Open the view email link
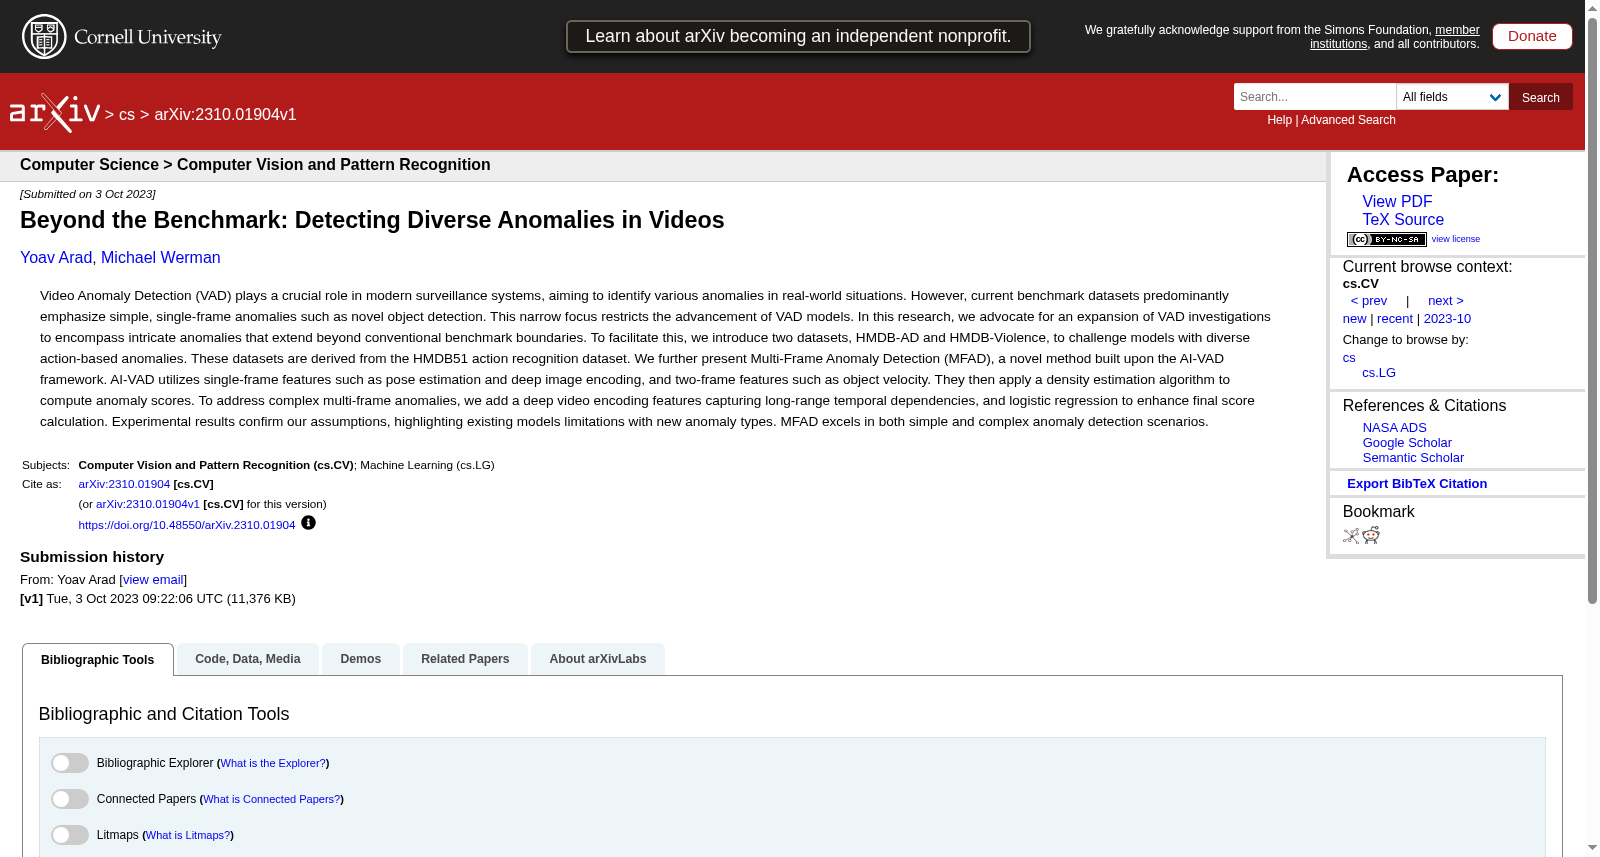The image size is (1600, 857). click(153, 580)
